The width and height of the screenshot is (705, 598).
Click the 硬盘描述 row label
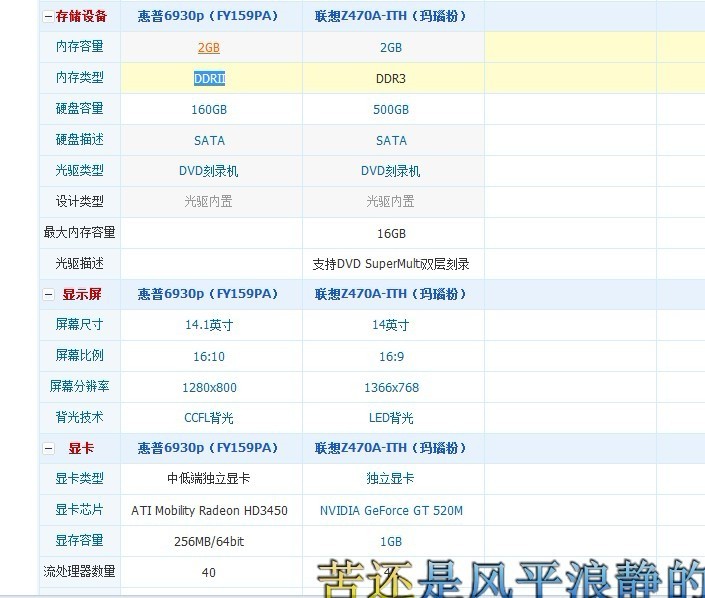point(80,139)
